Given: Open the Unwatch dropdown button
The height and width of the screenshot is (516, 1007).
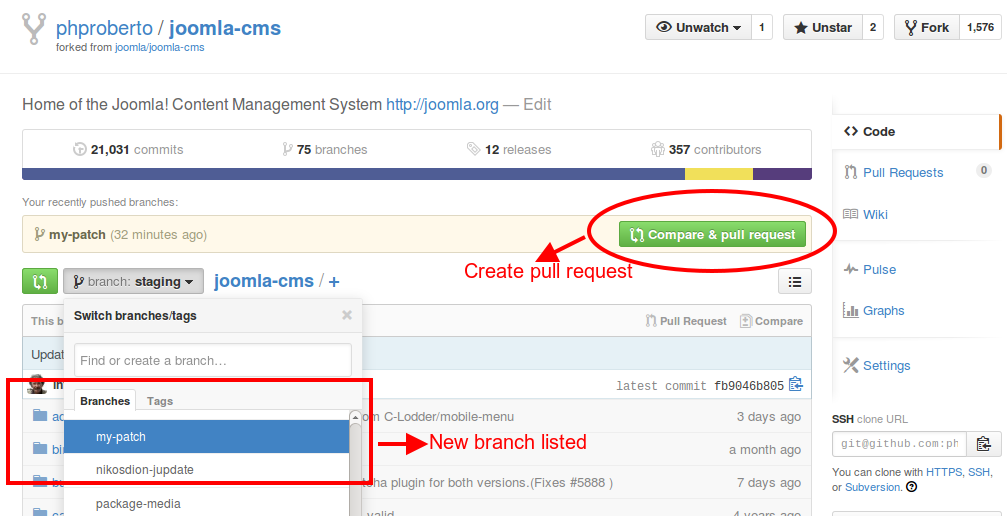Looking at the screenshot, I should pyautogui.click(x=698, y=28).
